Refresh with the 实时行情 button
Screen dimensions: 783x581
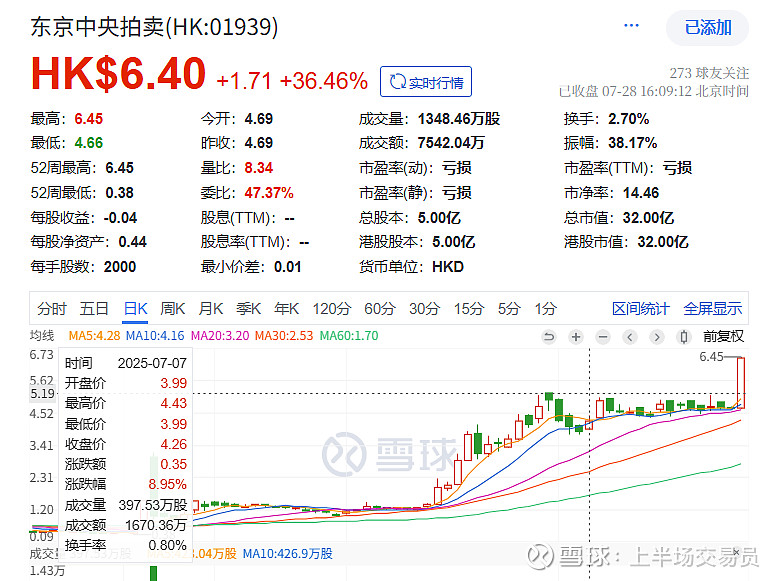426,81
